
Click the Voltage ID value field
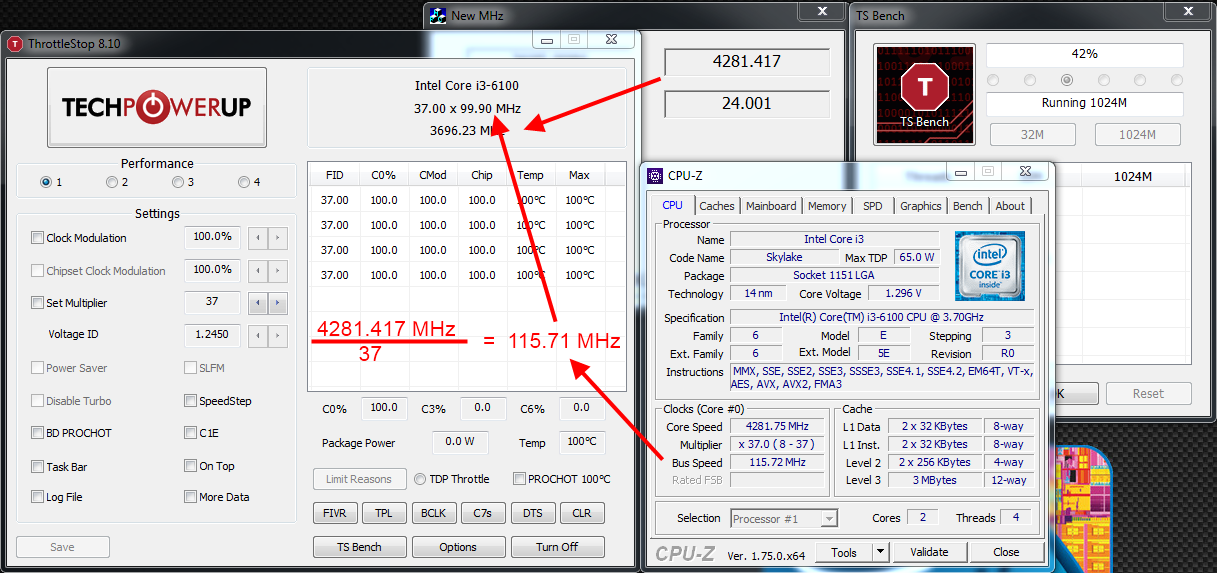212,335
